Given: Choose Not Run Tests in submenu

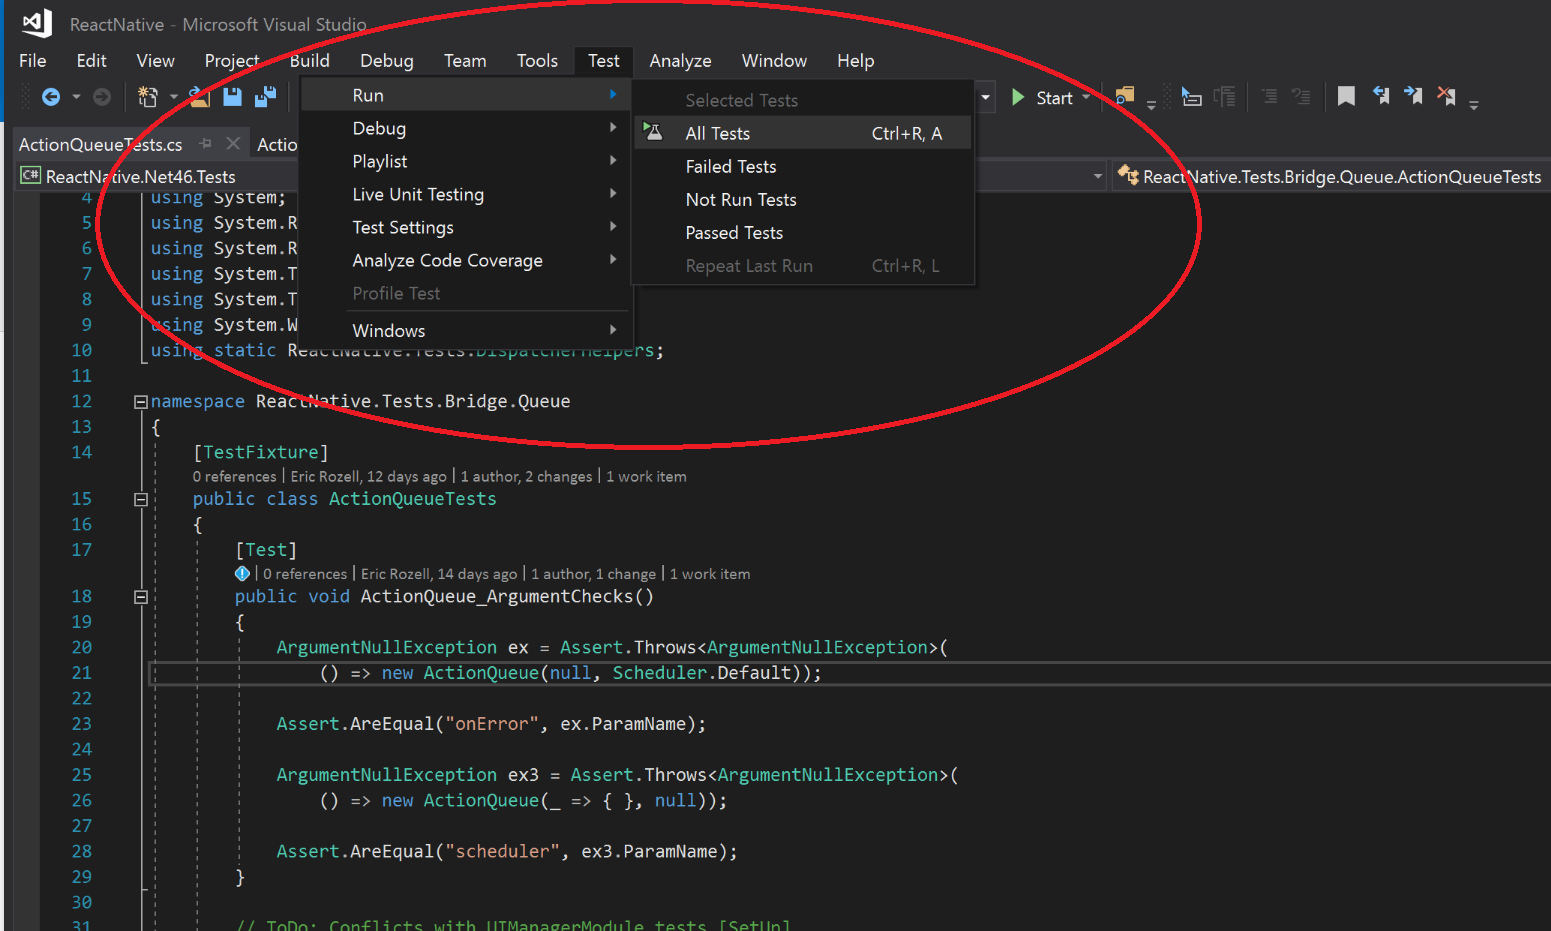Looking at the screenshot, I should coord(803,199).
